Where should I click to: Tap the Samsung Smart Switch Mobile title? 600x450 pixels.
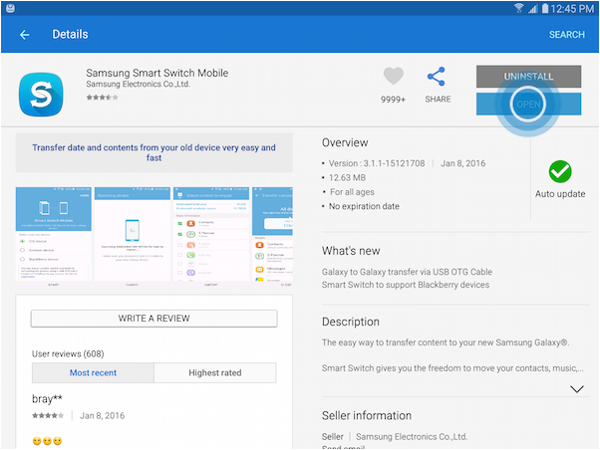coord(157,73)
